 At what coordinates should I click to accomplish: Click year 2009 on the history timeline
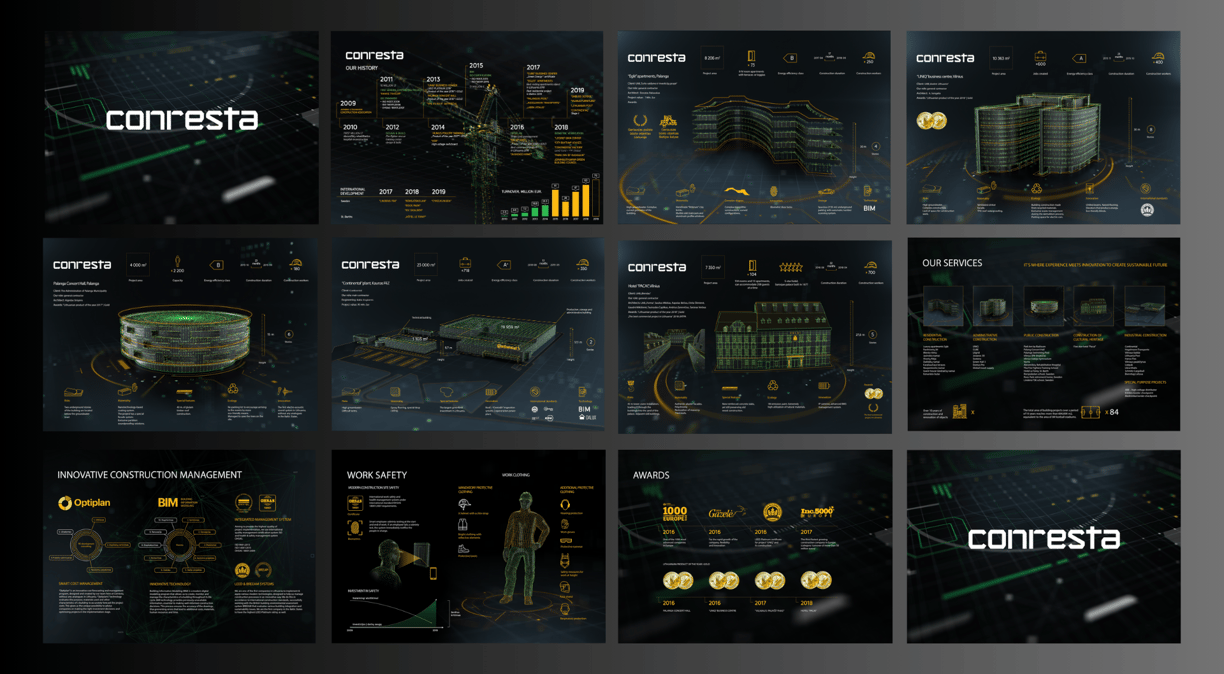pos(348,103)
